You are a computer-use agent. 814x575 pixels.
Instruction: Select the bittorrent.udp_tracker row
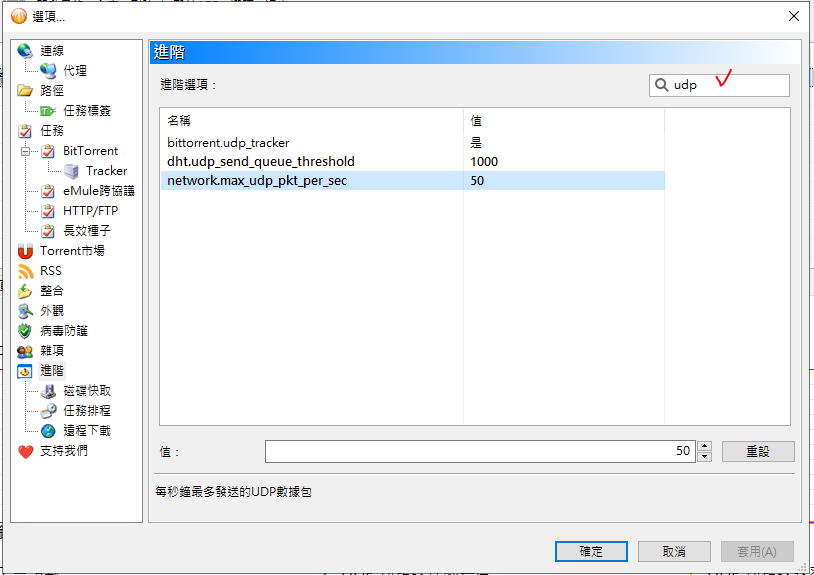coord(413,143)
